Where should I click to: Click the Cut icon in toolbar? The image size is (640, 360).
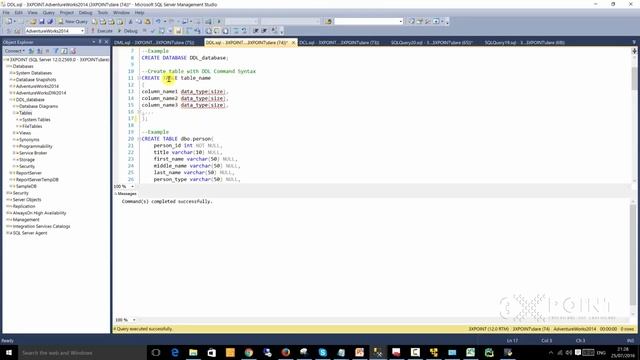coord(131,21)
